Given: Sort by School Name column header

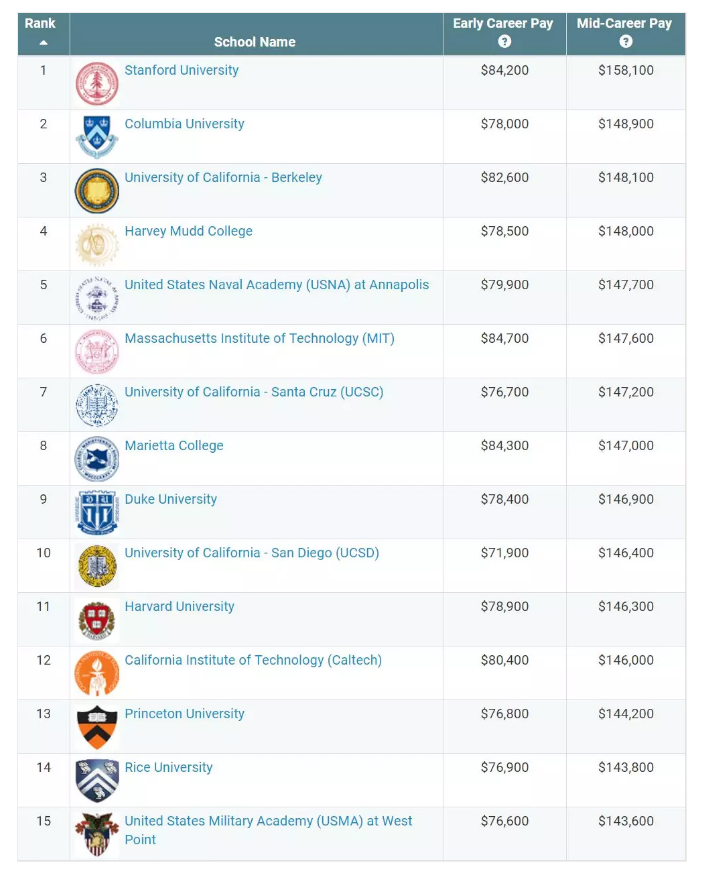Looking at the screenshot, I should (255, 42).
